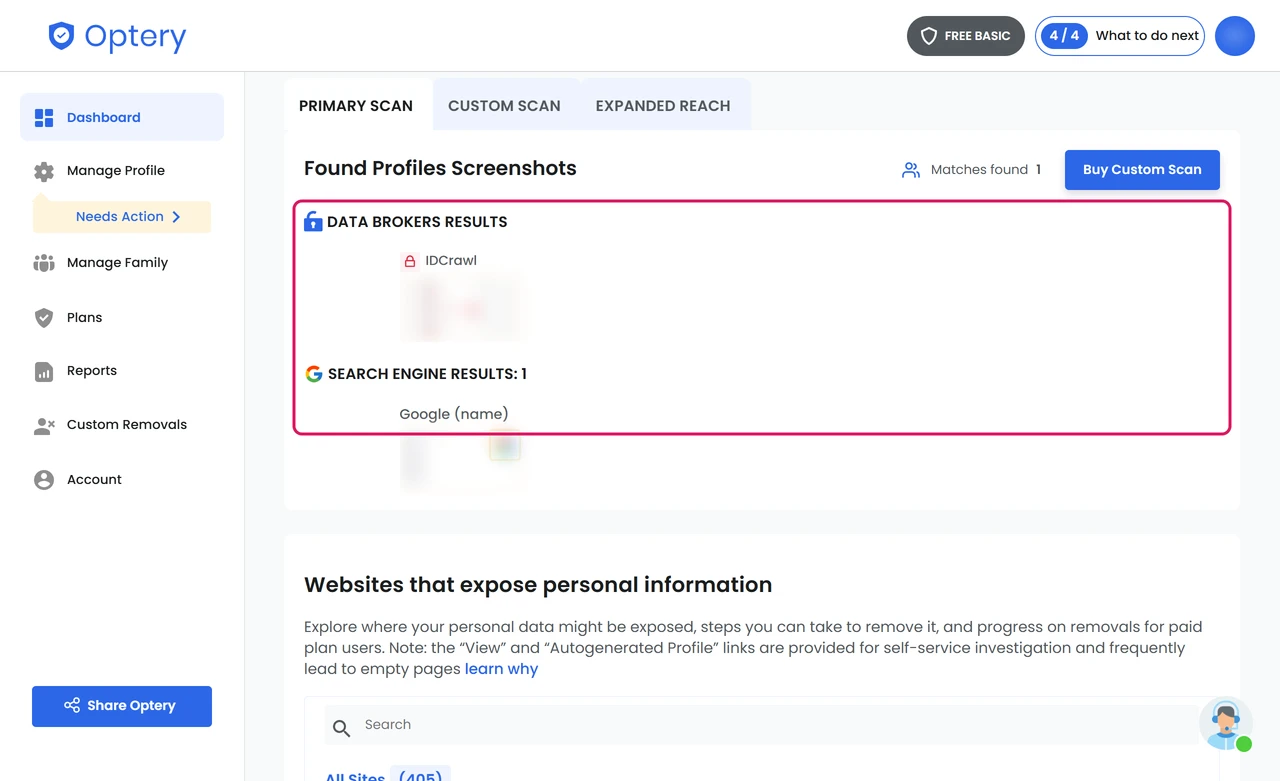The height and width of the screenshot is (781, 1280).
Task: Open the Dashboard grid icon
Action: point(44,118)
